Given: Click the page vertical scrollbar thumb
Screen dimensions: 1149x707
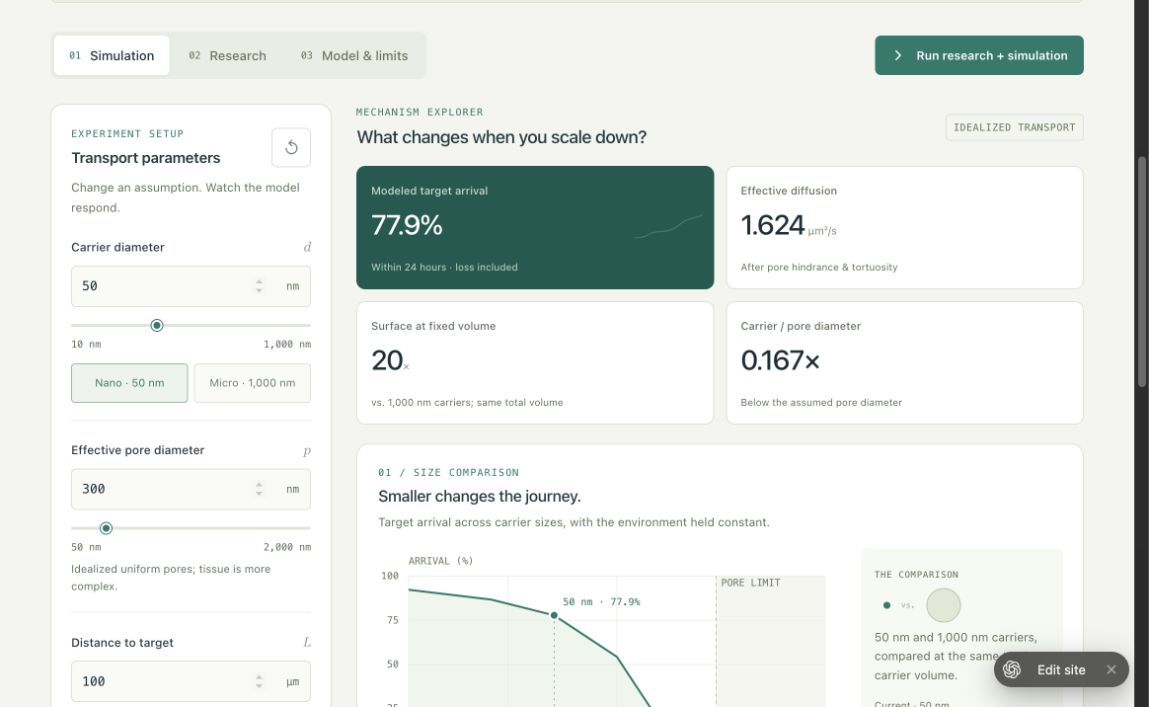Looking at the screenshot, I should click(1141, 272).
